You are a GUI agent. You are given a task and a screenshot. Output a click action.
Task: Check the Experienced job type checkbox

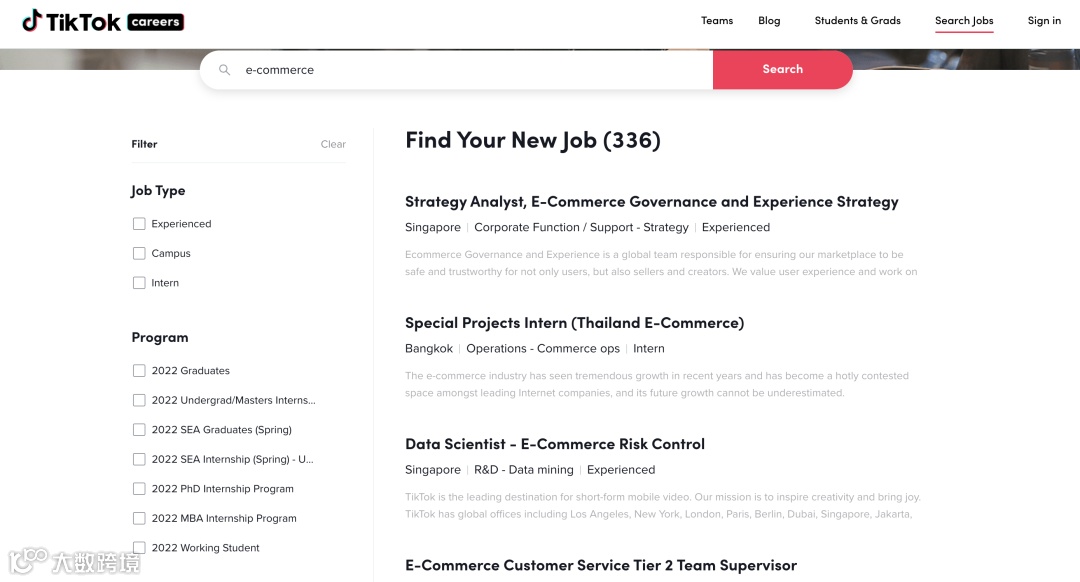[x=139, y=224]
